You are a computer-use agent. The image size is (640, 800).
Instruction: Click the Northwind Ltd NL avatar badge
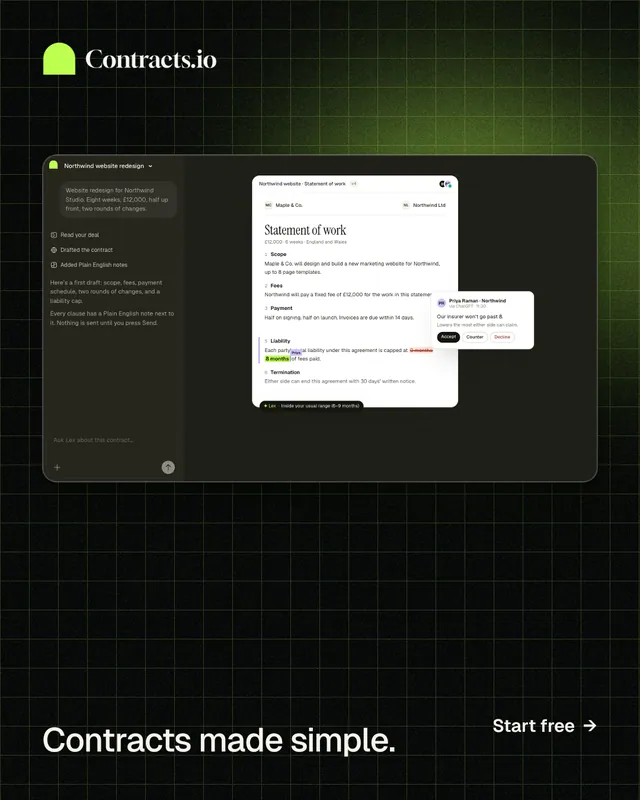[406, 205]
